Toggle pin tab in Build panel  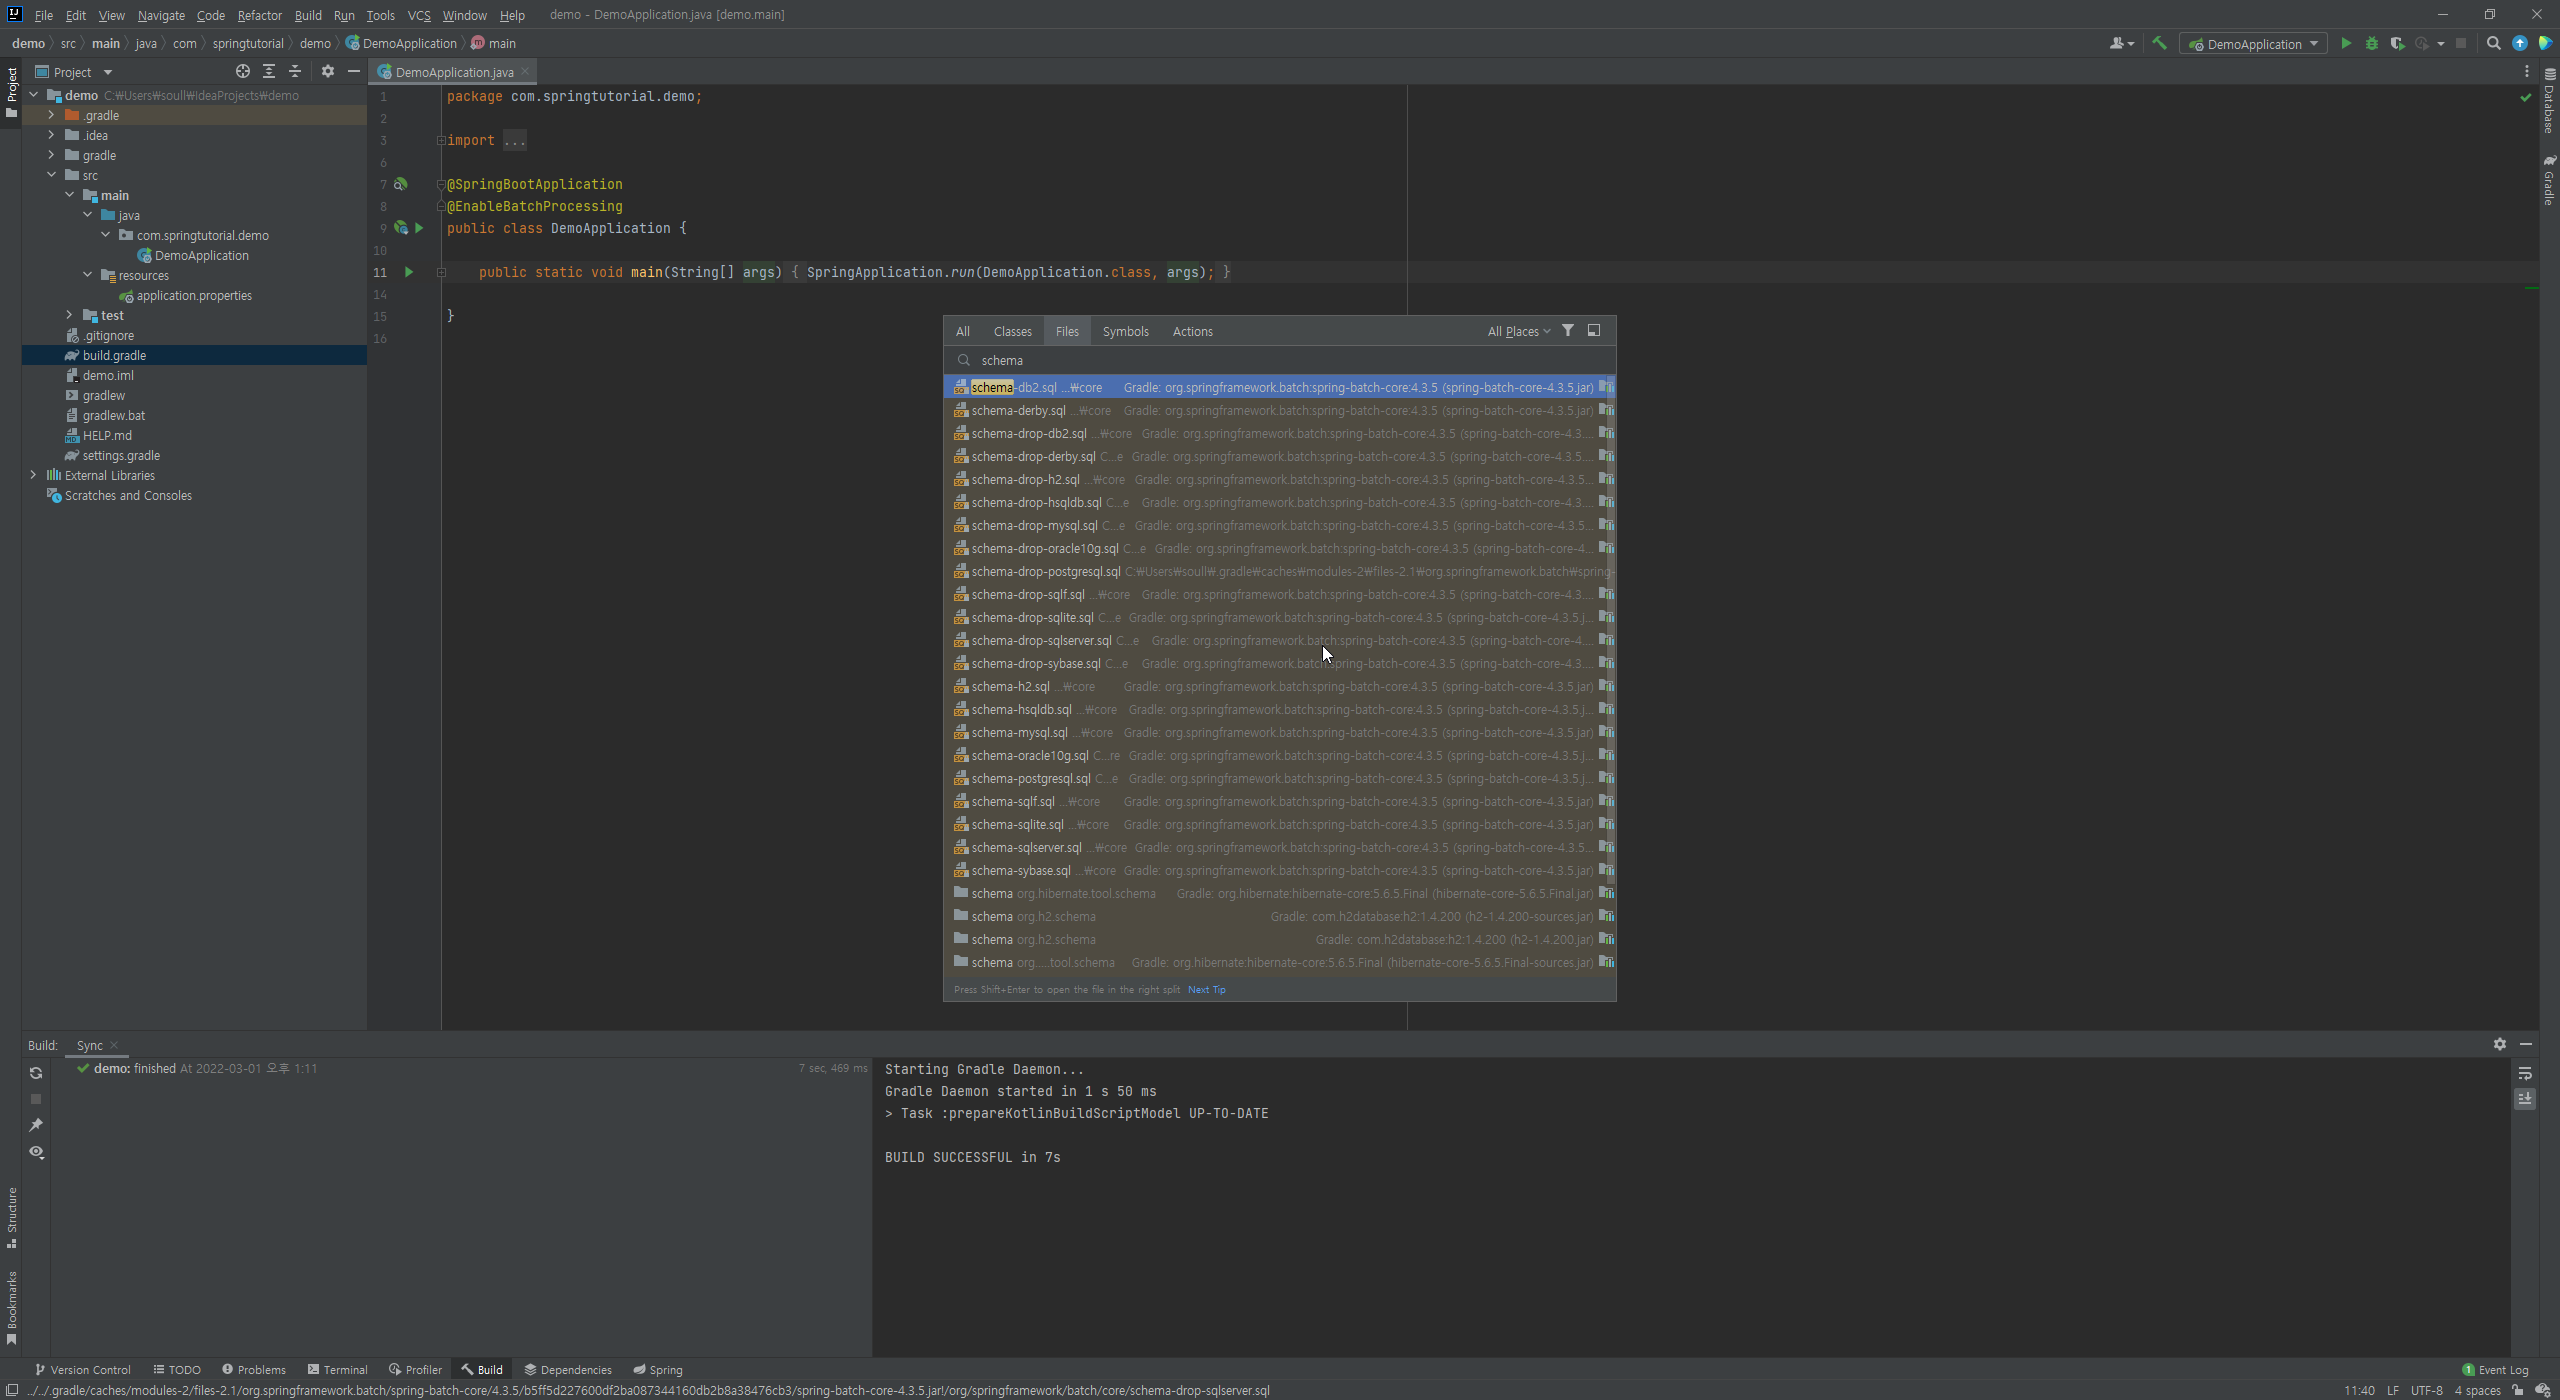pyautogui.click(x=36, y=1125)
